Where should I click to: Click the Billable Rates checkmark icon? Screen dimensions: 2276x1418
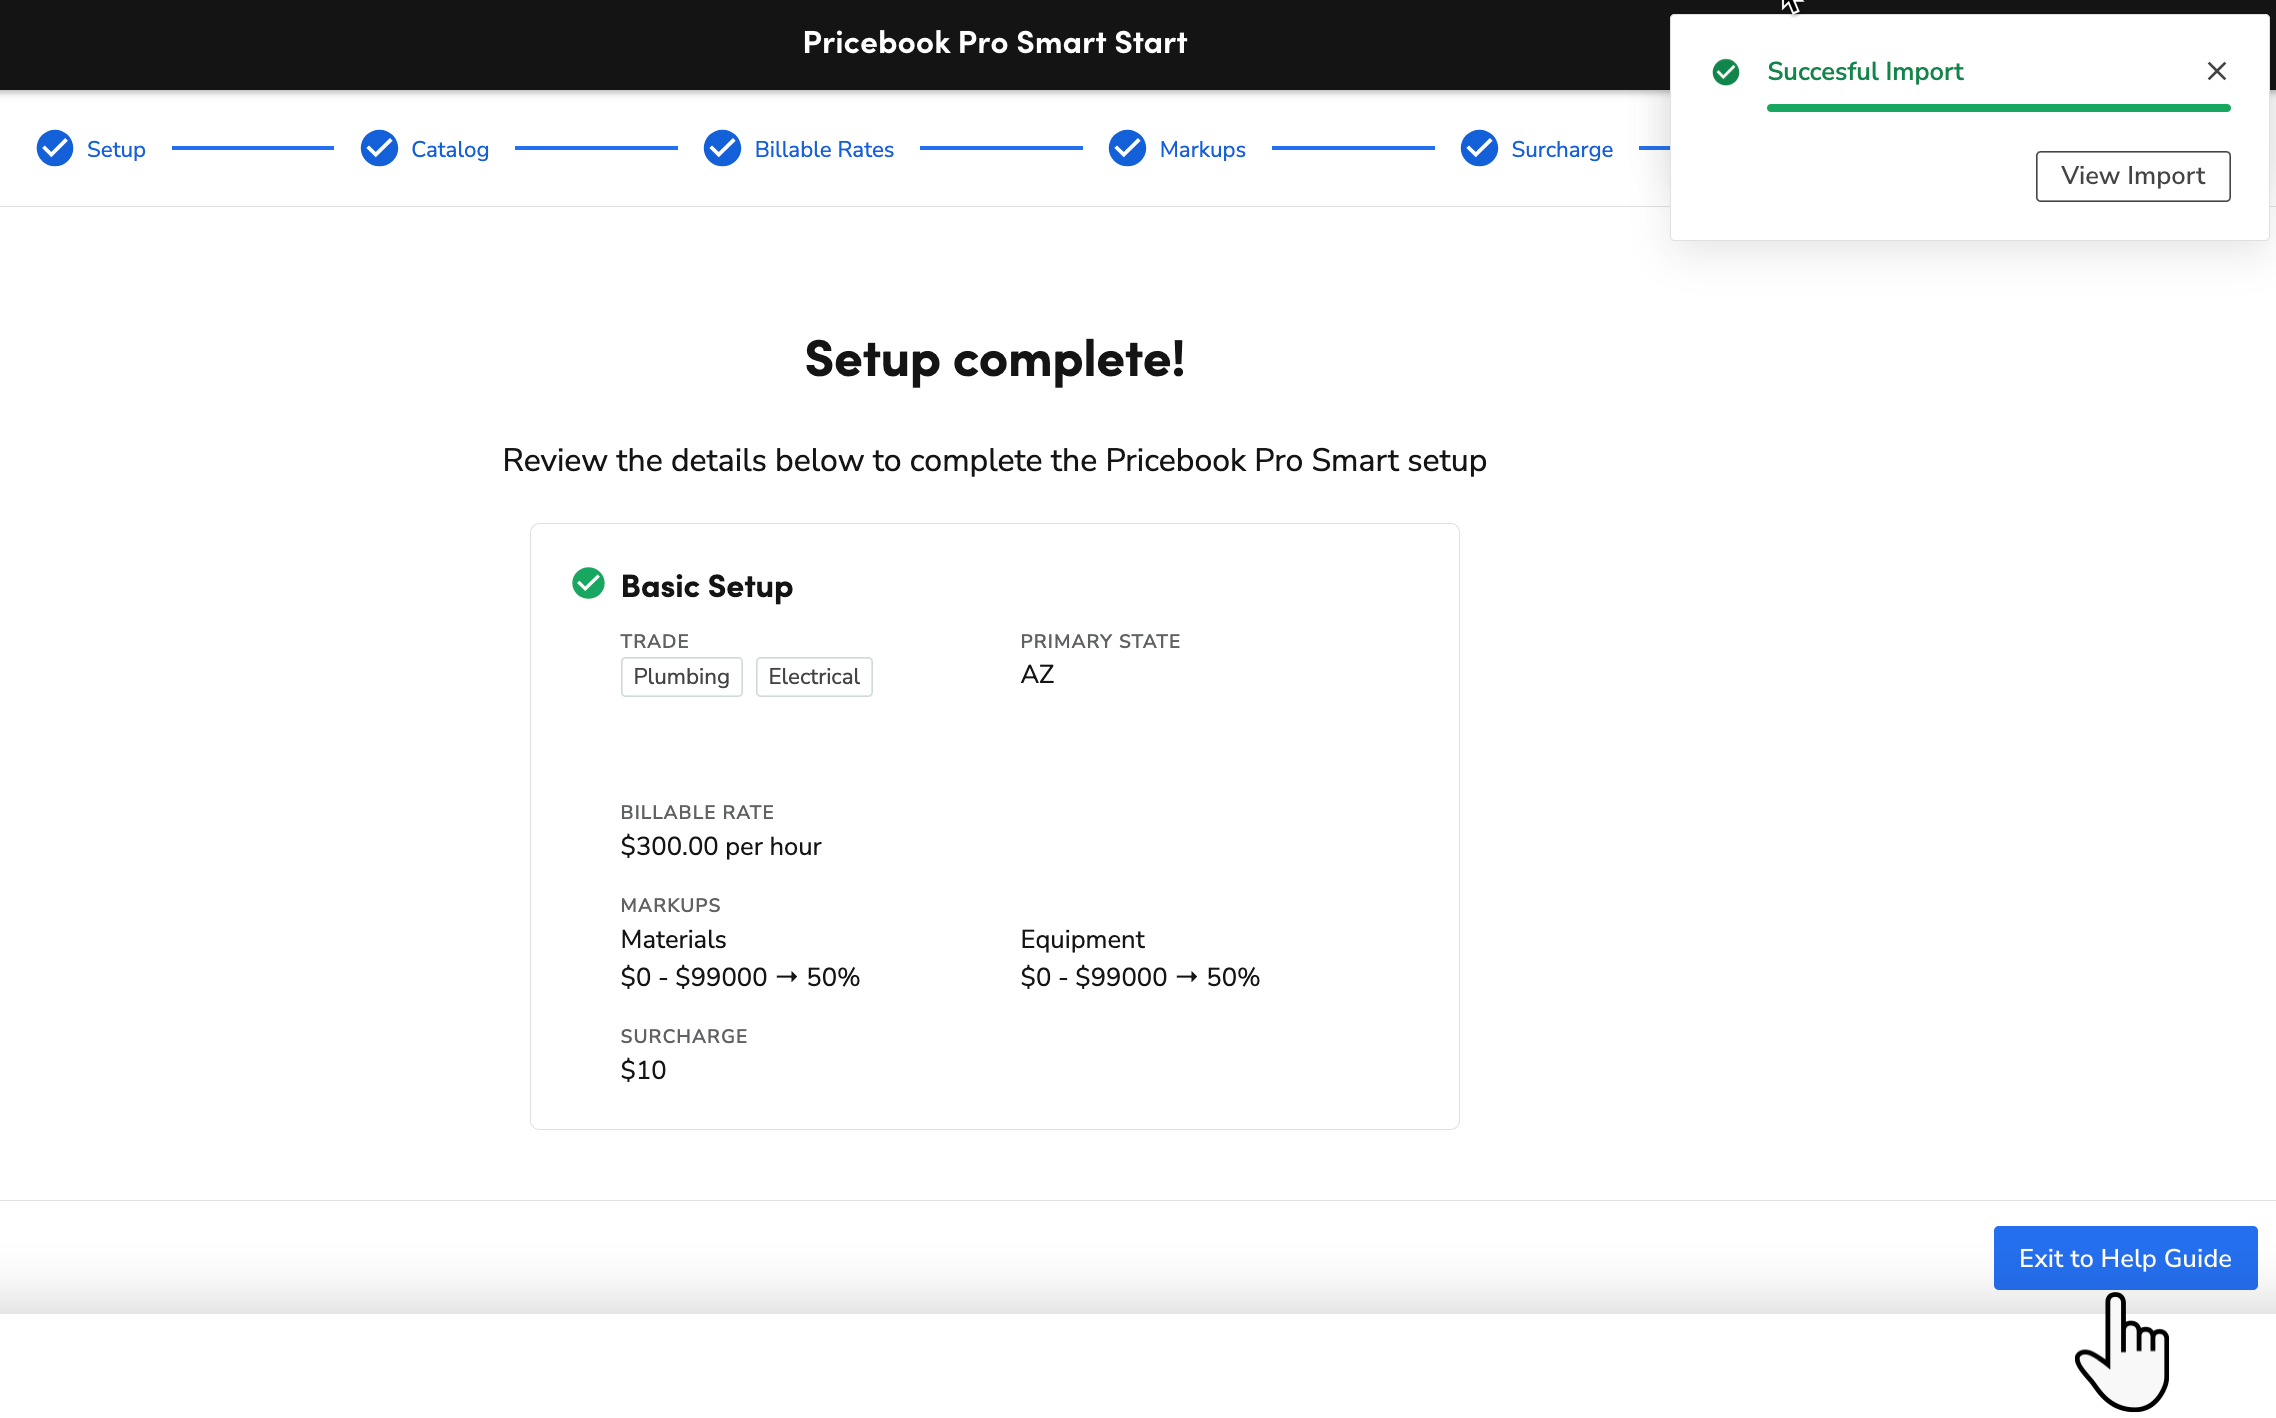[722, 148]
